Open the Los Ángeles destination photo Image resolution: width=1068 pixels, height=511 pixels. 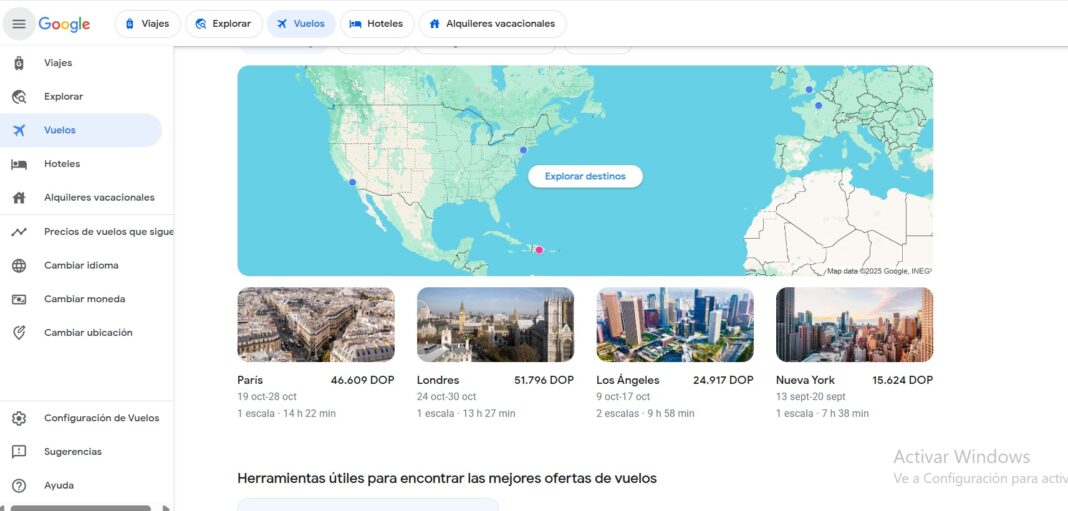click(675, 324)
